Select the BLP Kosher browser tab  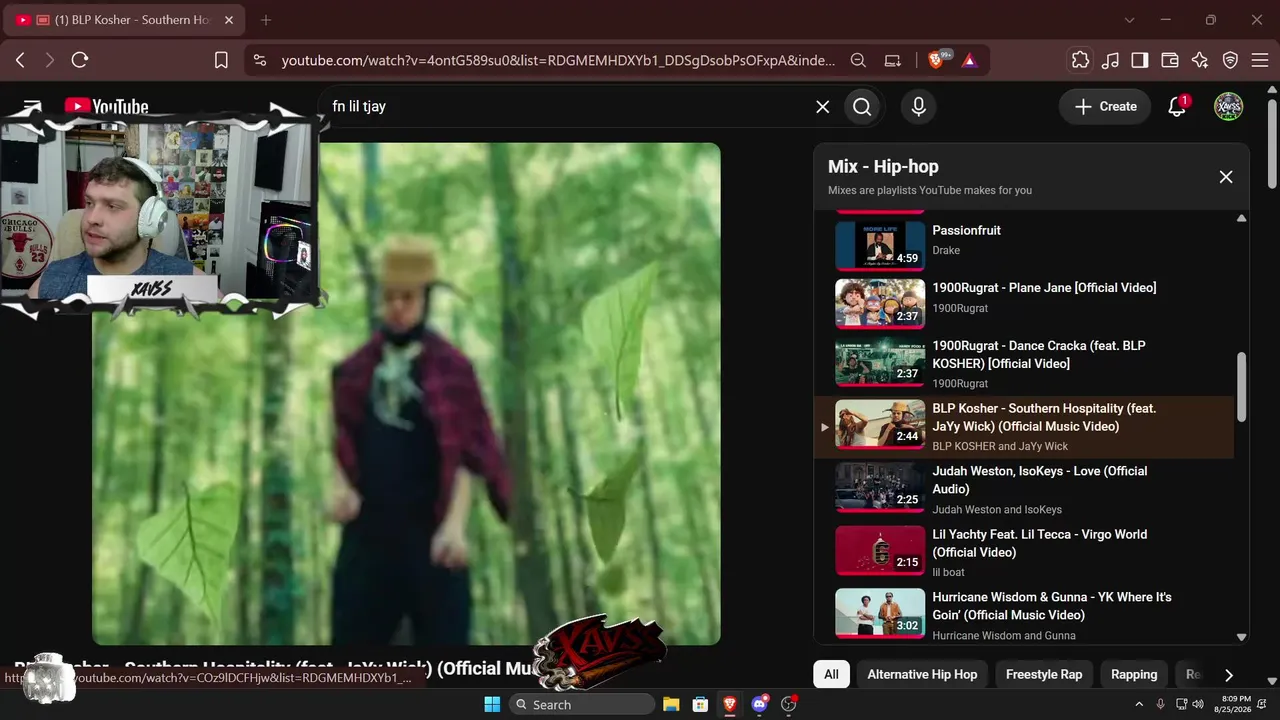[123, 20]
